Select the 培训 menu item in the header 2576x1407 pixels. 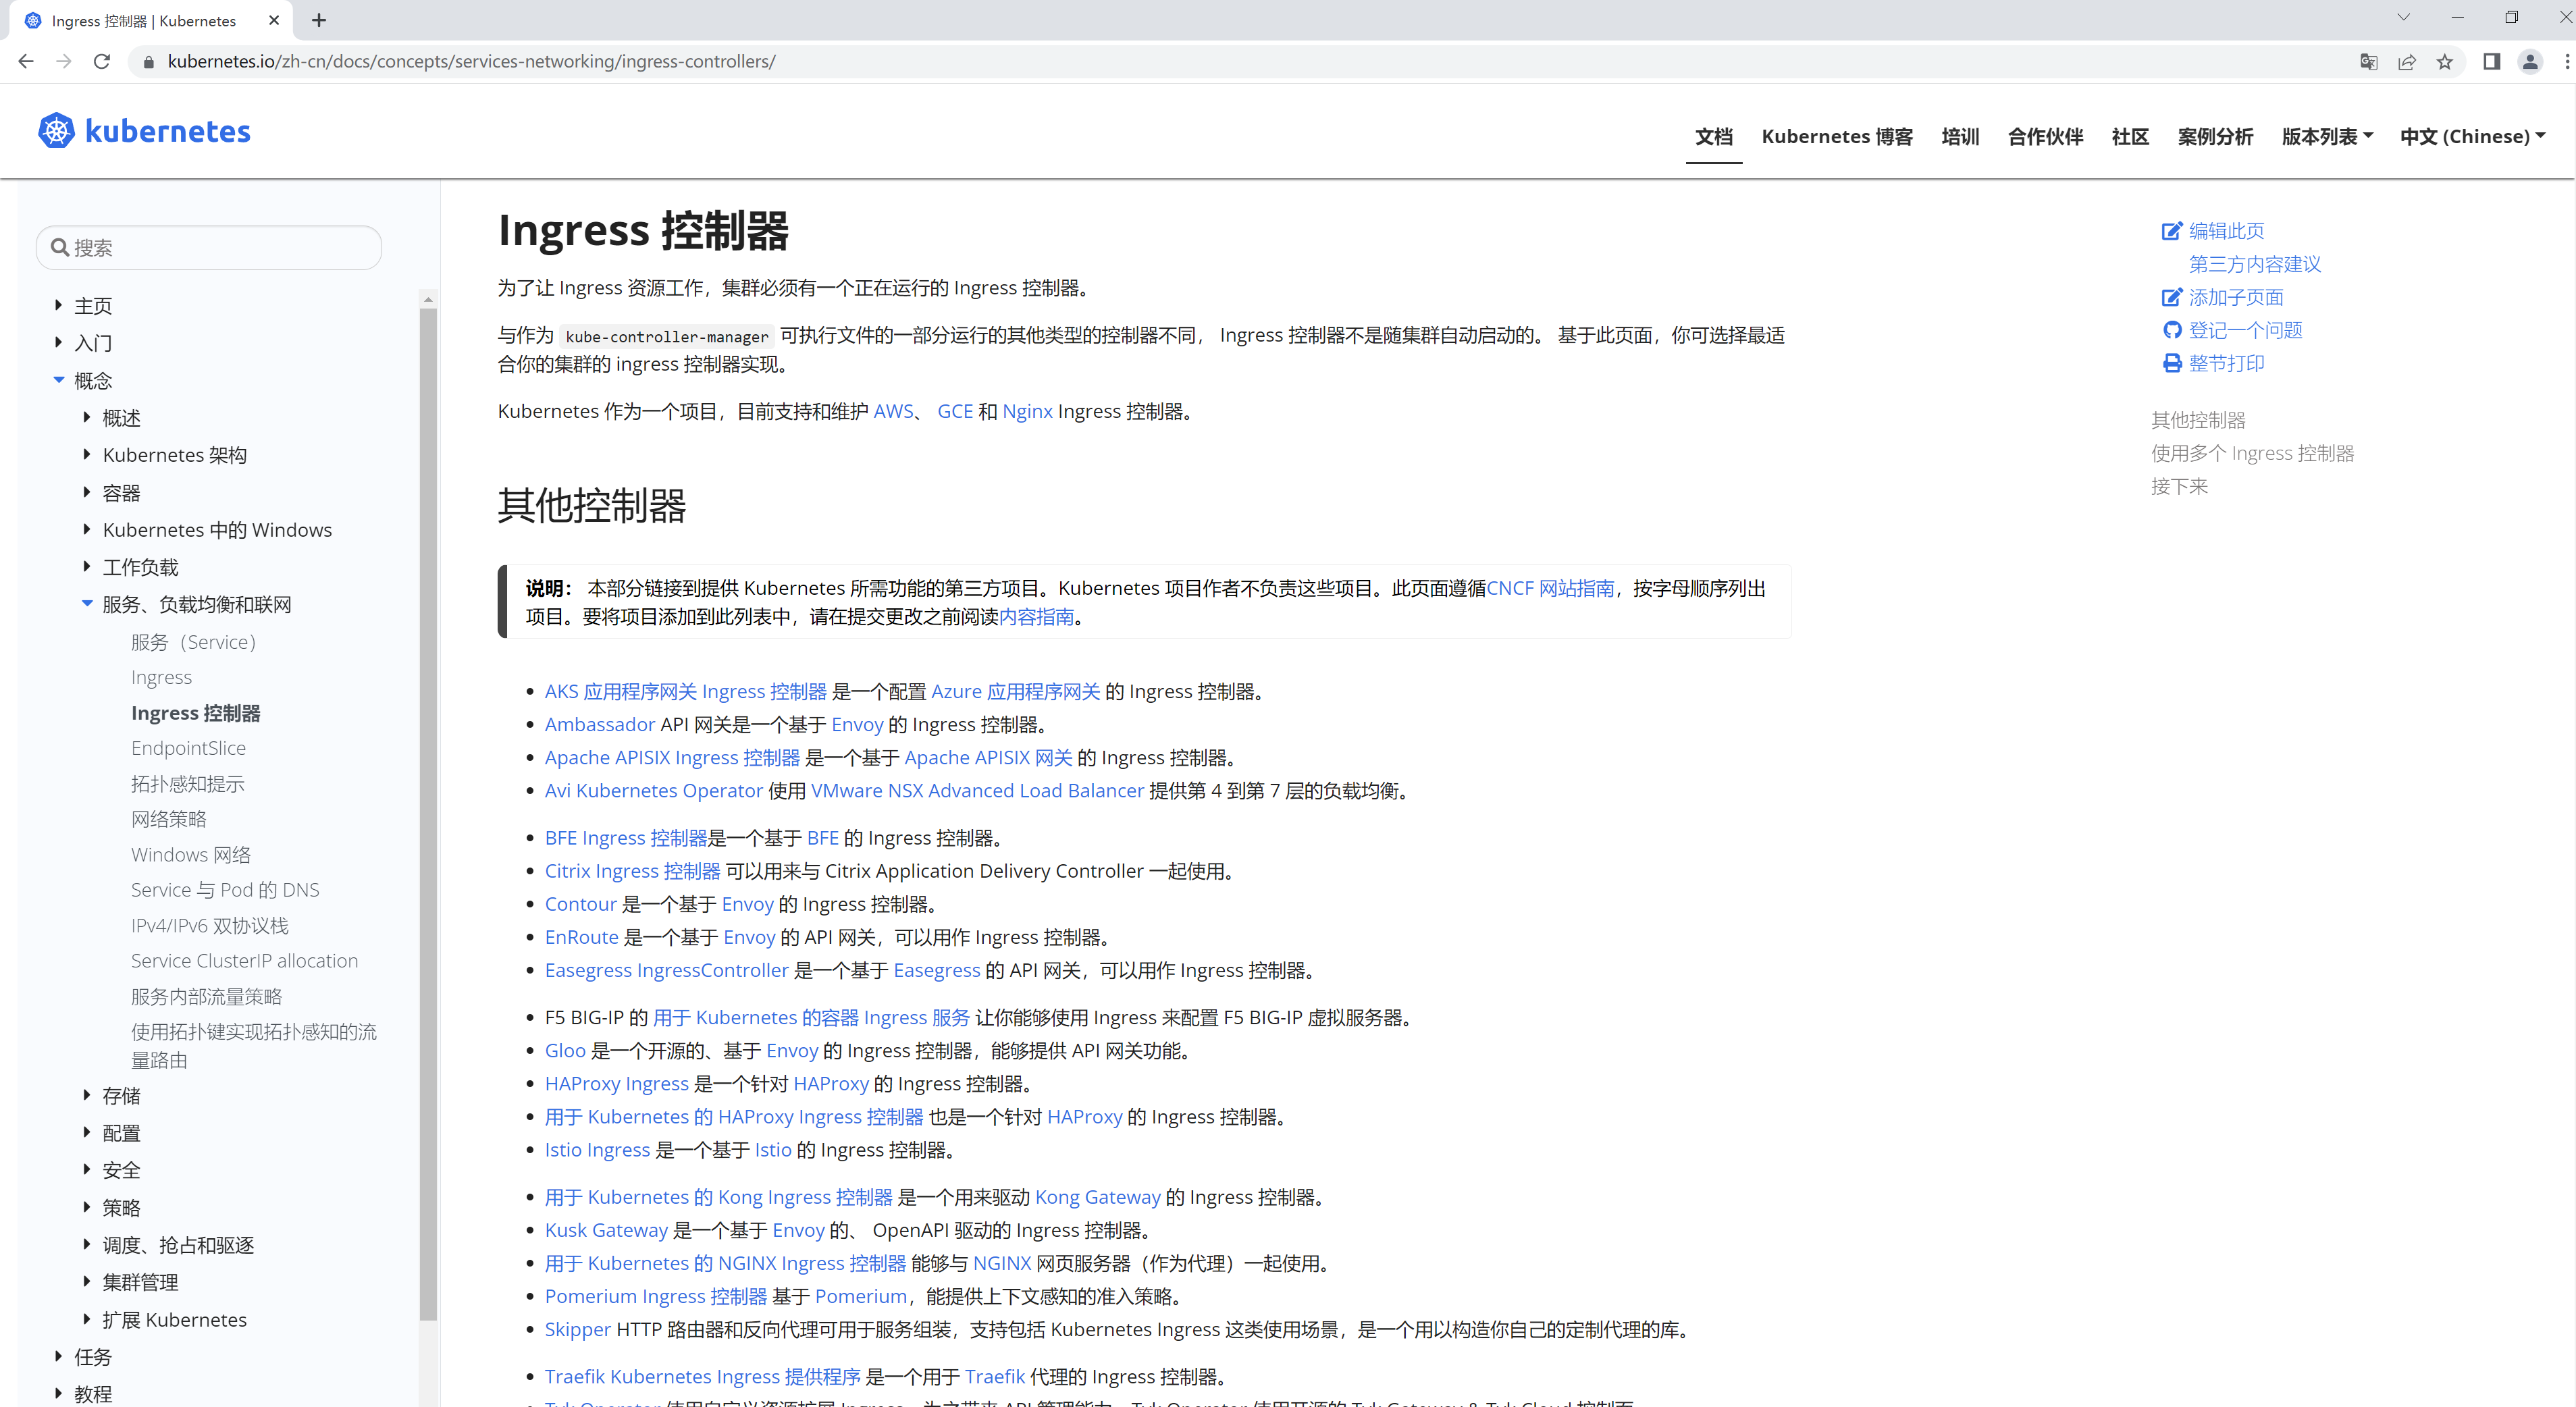pos(1959,137)
